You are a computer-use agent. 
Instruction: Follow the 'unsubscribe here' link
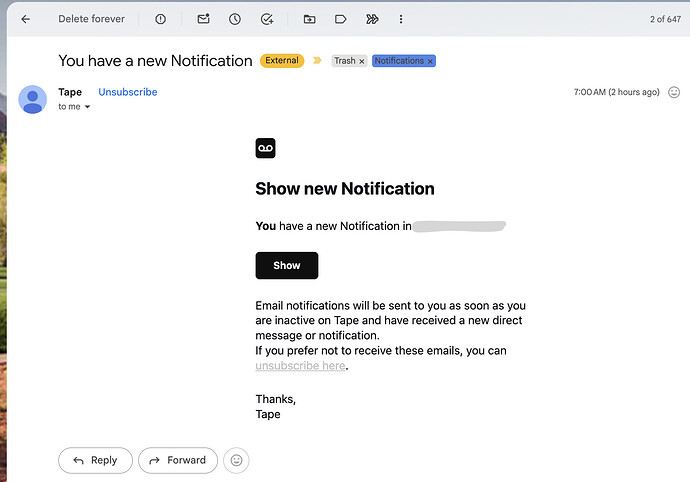tap(300, 366)
